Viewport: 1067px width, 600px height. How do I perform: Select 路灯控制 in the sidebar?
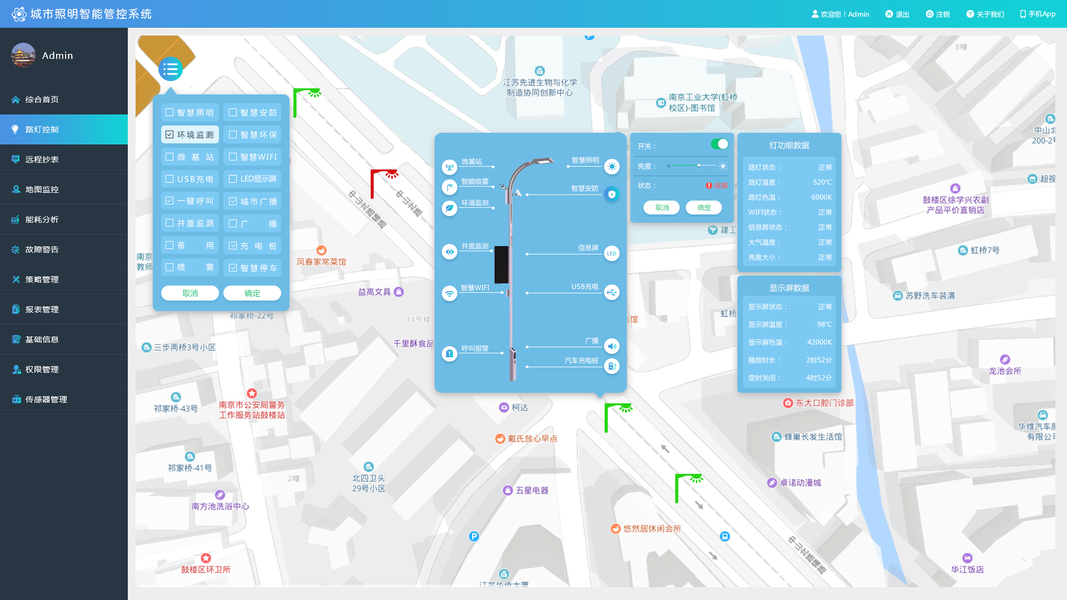click(64, 129)
